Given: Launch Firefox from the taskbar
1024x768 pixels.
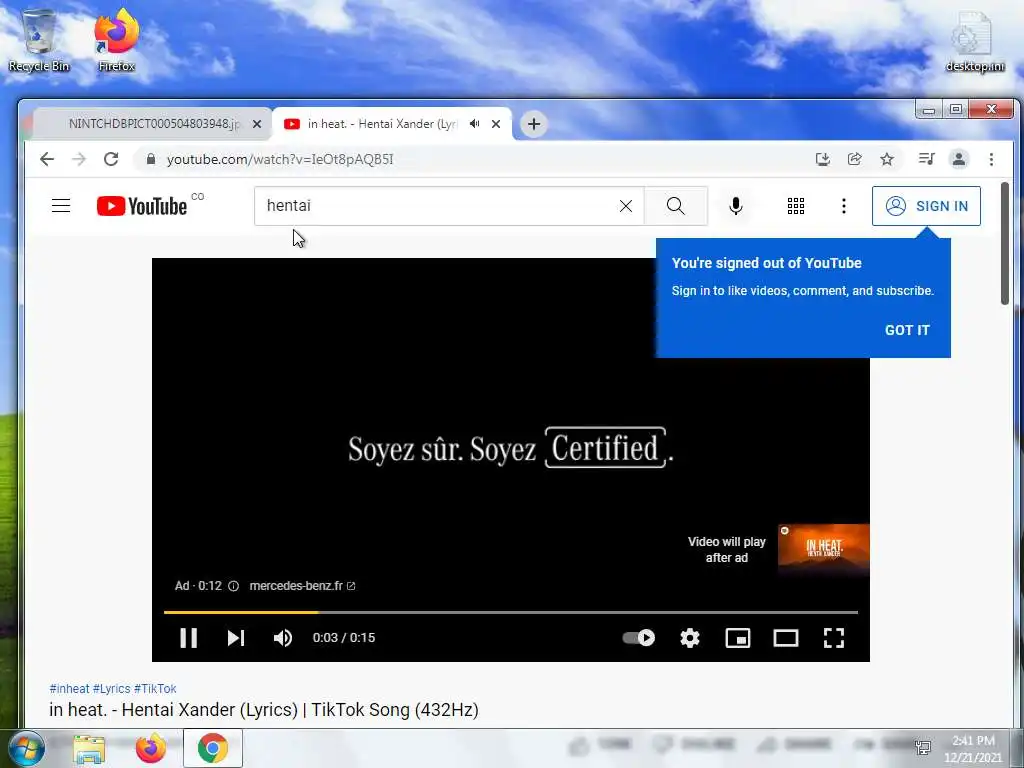Looking at the screenshot, I should tap(150, 748).
